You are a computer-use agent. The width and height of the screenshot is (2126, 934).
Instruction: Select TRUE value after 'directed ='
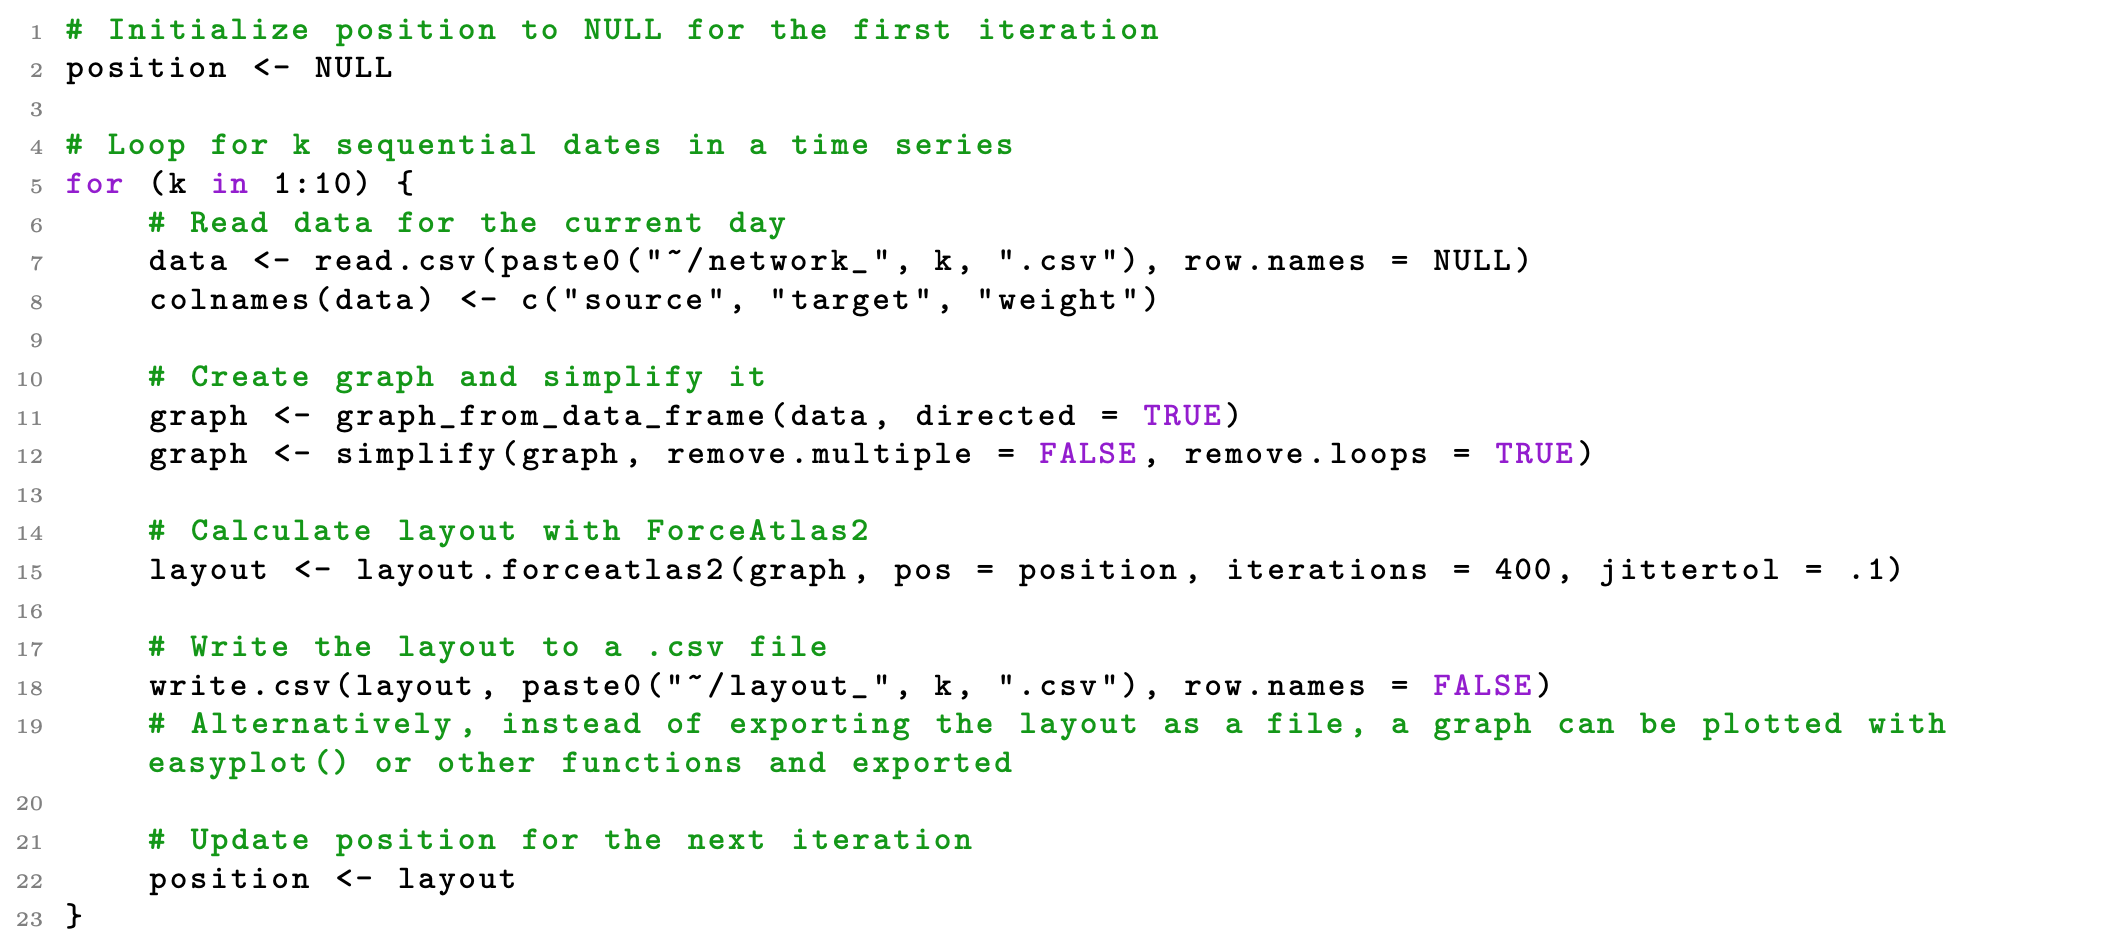click(1182, 416)
